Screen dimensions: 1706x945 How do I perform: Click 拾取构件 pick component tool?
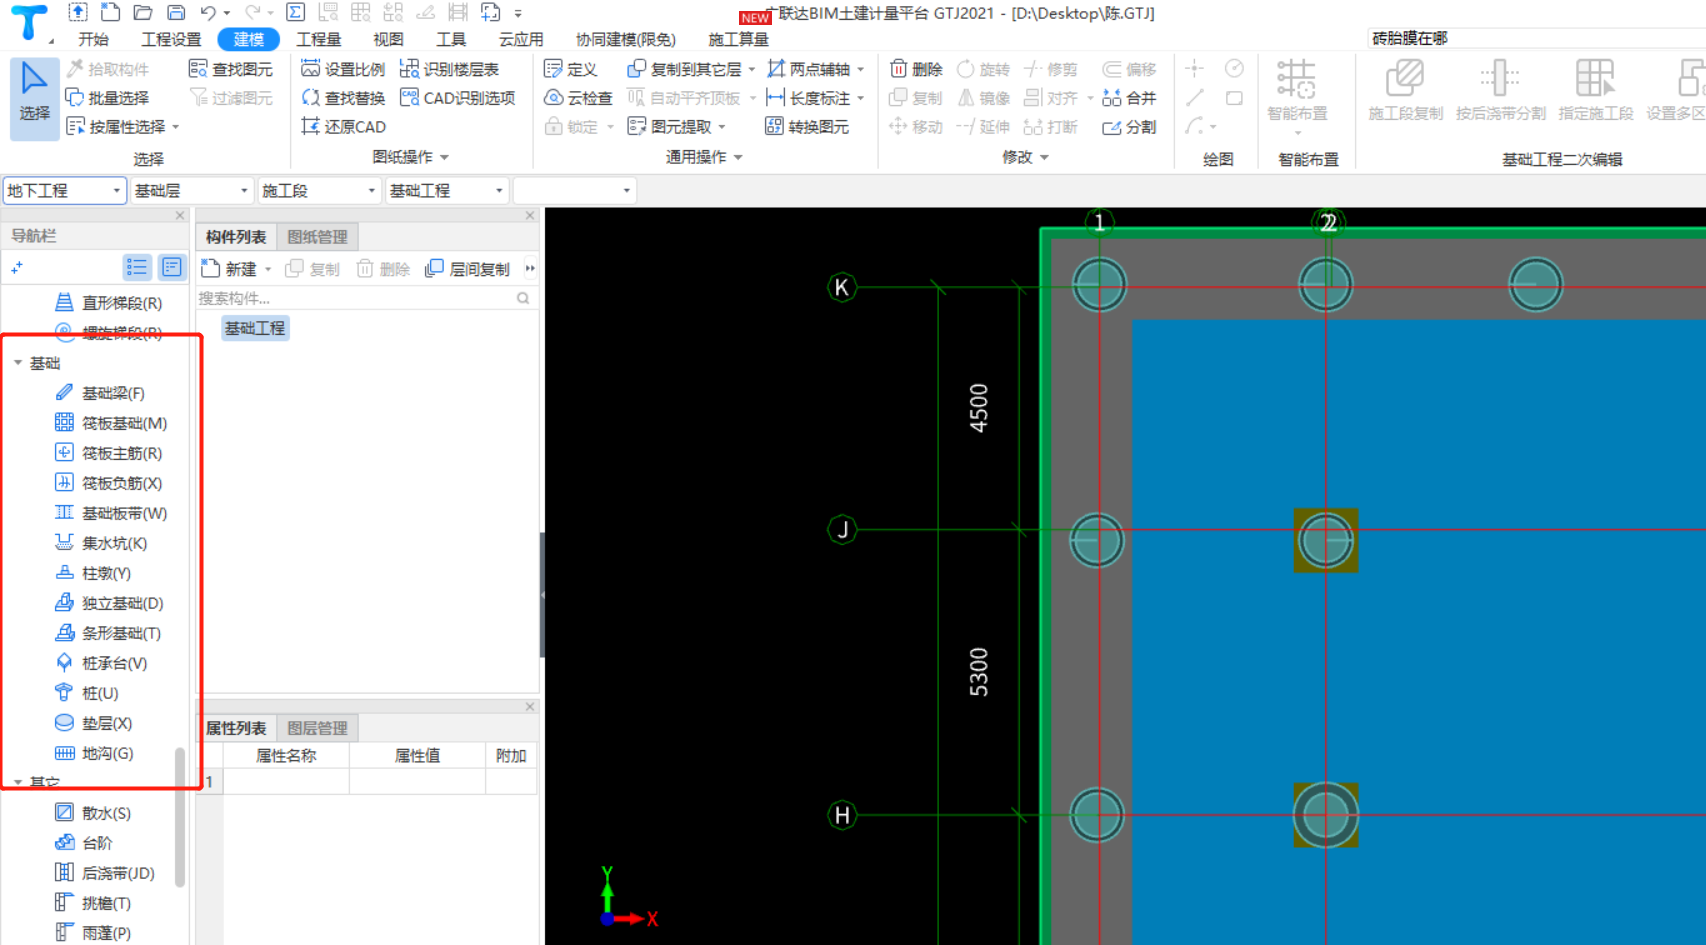(x=108, y=69)
